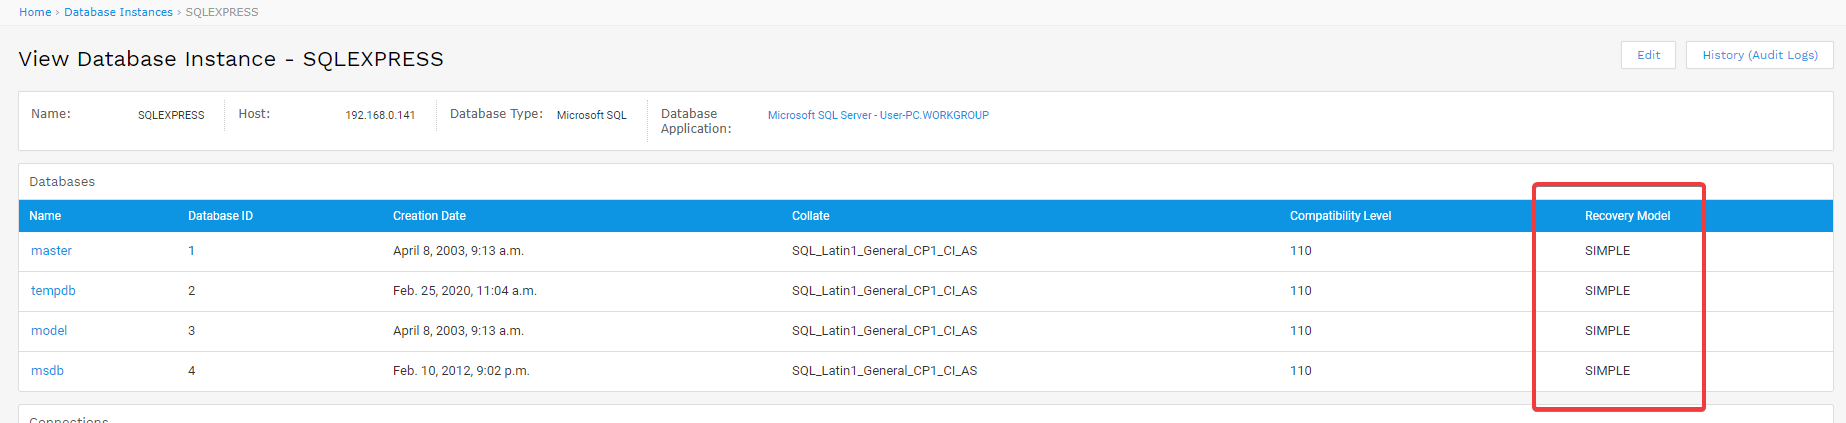Click Database ID 1 link
The image size is (1846, 423).
pos(191,251)
